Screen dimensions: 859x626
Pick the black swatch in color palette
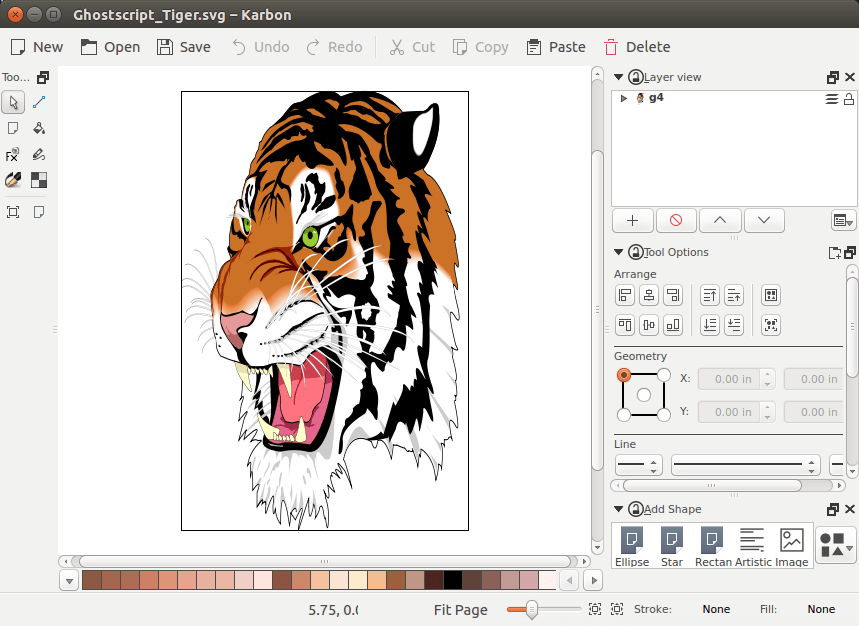pos(453,580)
